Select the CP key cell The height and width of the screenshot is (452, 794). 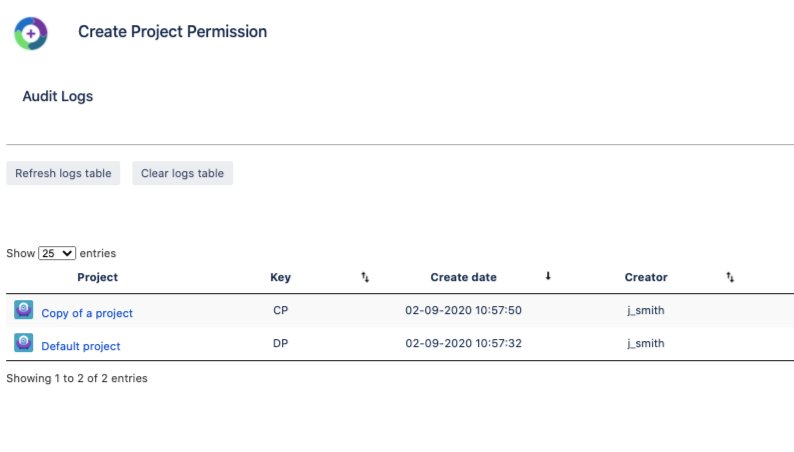click(x=280, y=311)
